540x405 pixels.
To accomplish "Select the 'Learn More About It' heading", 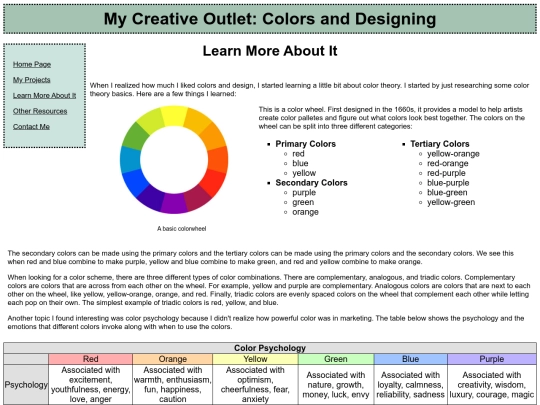I will click(270, 51).
